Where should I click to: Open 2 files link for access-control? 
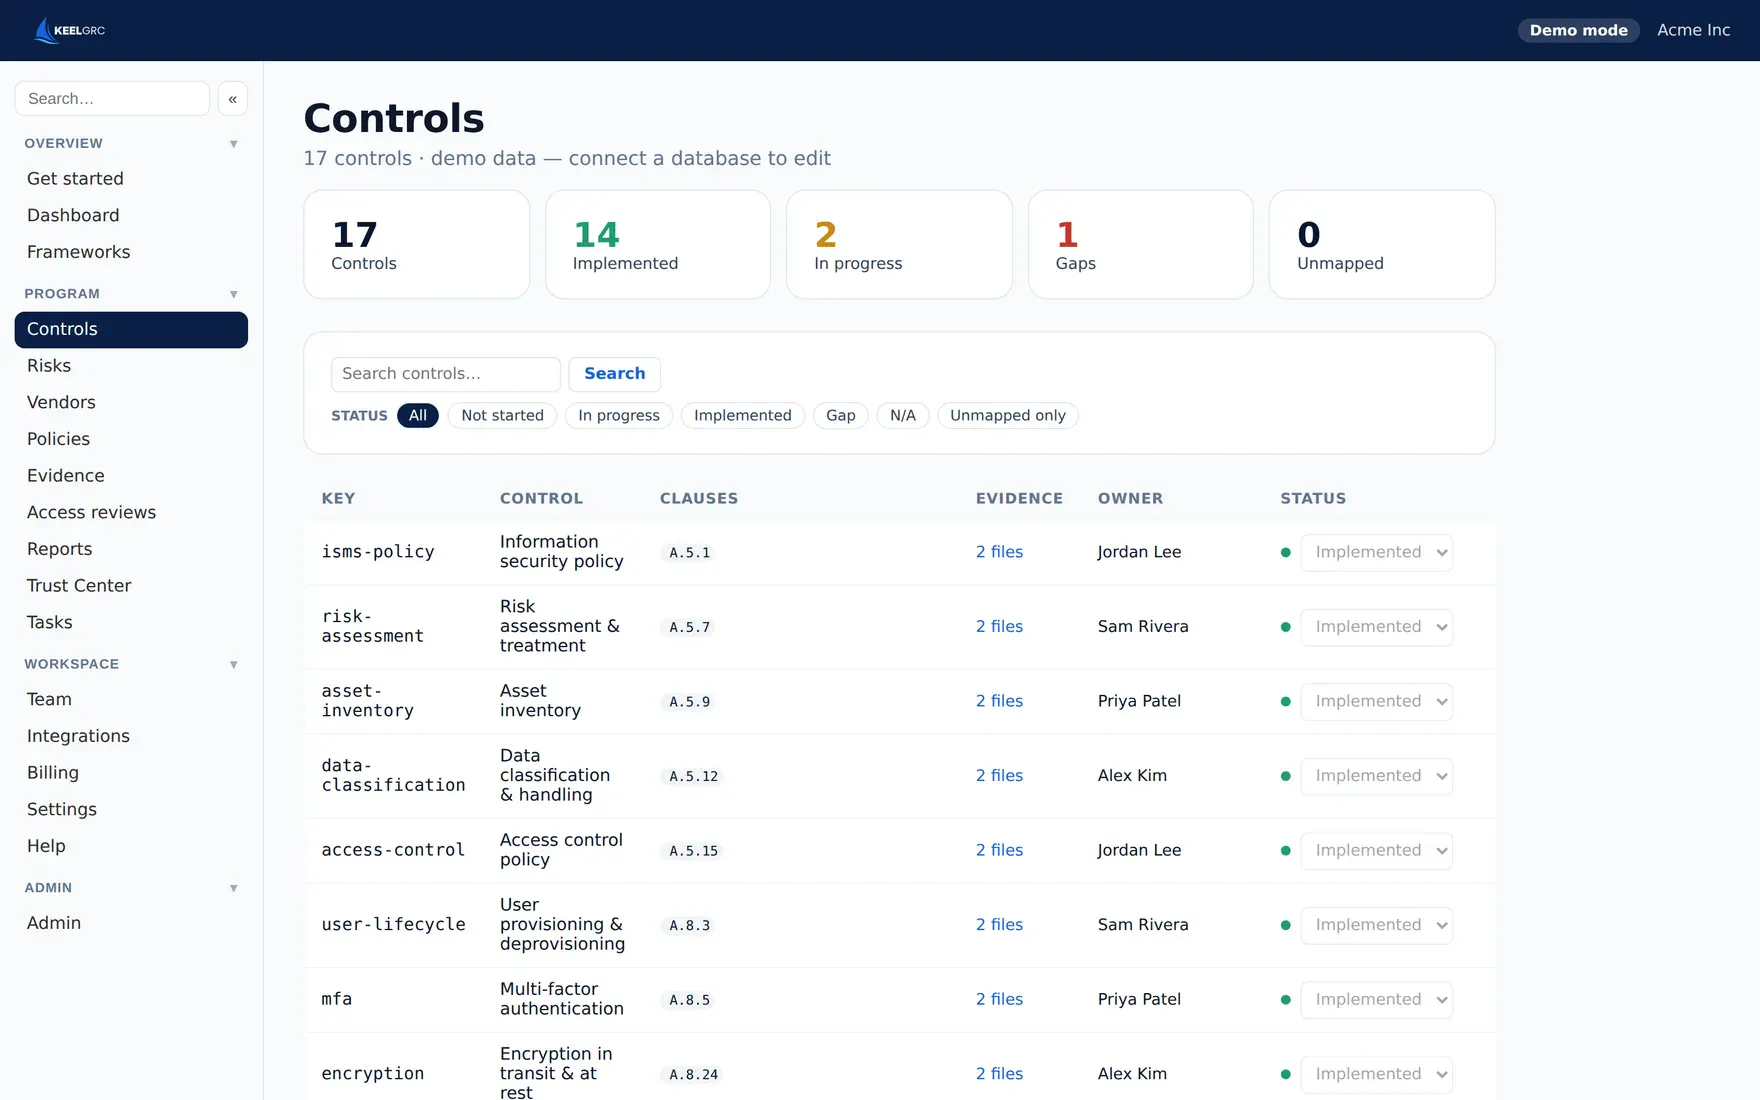[999, 850]
